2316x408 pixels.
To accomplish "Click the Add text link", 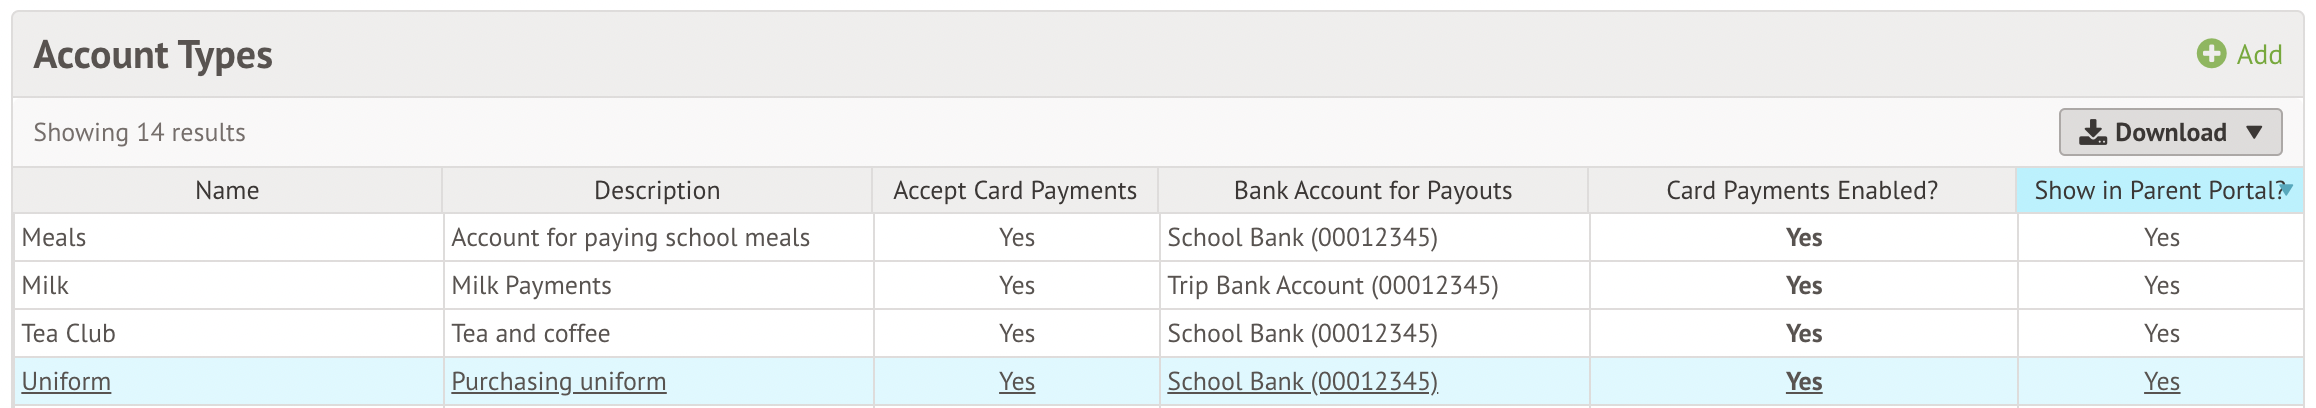I will tap(2259, 54).
